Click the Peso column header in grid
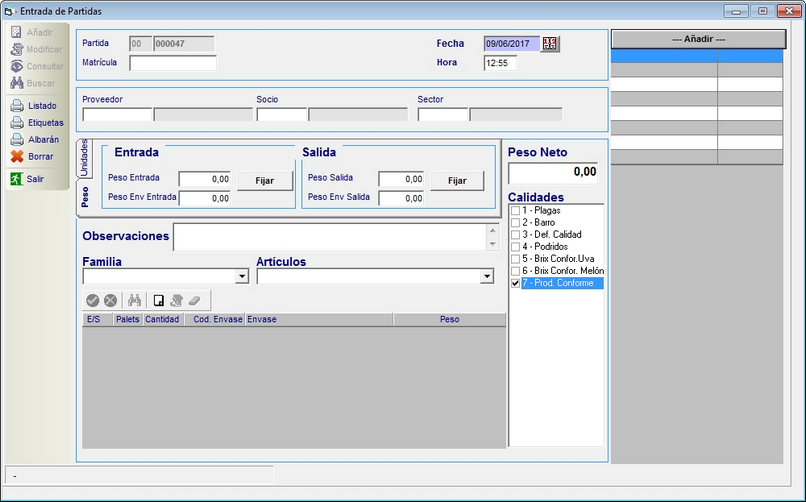The height and width of the screenshot is (502, 806). (449, 320)
